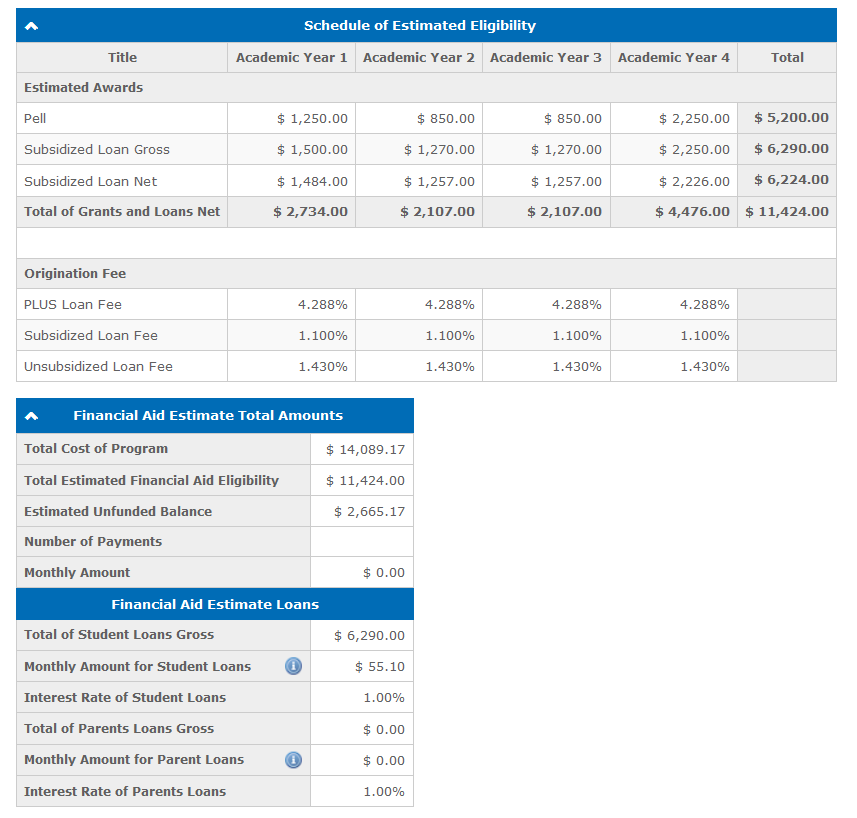857x818 pixels.
Task: Click Total of Grants and Loans Net label
Action: coord(122,211)
